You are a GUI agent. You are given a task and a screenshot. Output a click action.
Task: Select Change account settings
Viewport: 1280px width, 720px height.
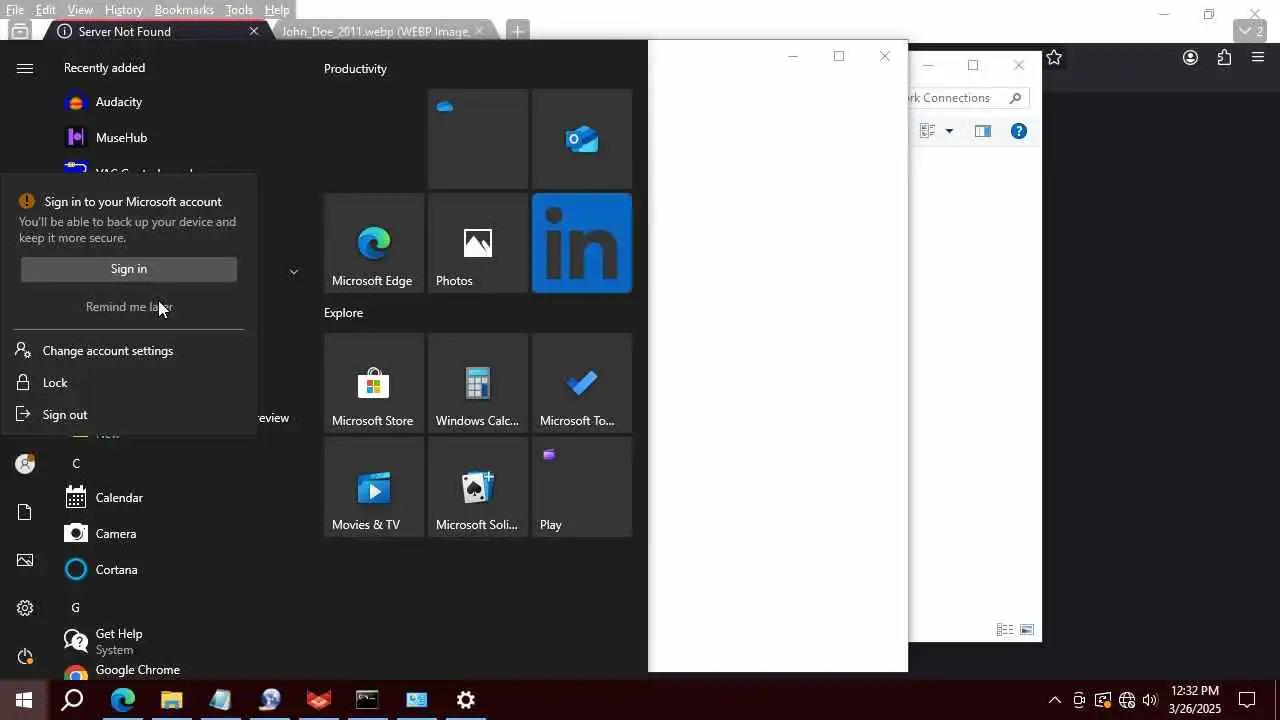pyautogui.click(x=108, y=351)
